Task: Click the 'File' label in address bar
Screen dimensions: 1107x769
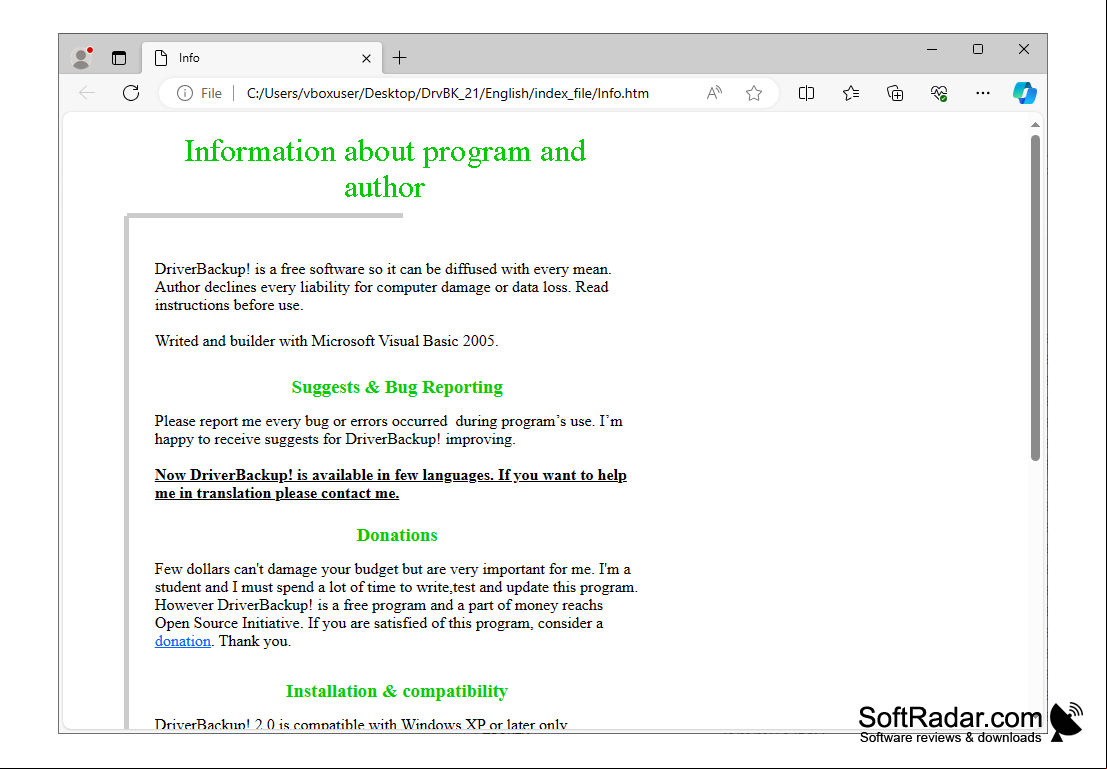Action: pyautogui.click(x=211, y=93)
